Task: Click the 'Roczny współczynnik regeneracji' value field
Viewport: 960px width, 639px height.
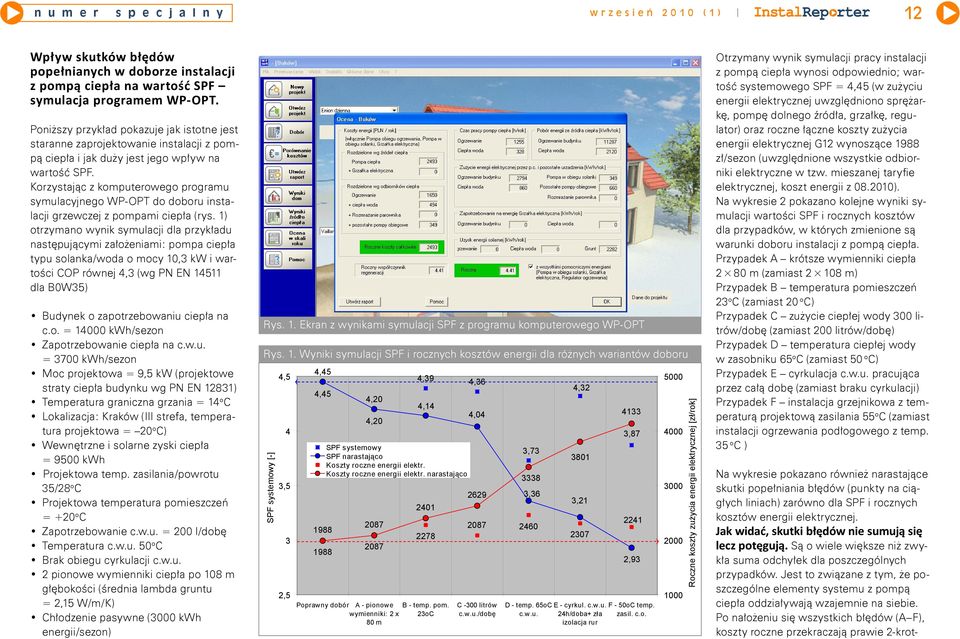Action: (435, 270)
